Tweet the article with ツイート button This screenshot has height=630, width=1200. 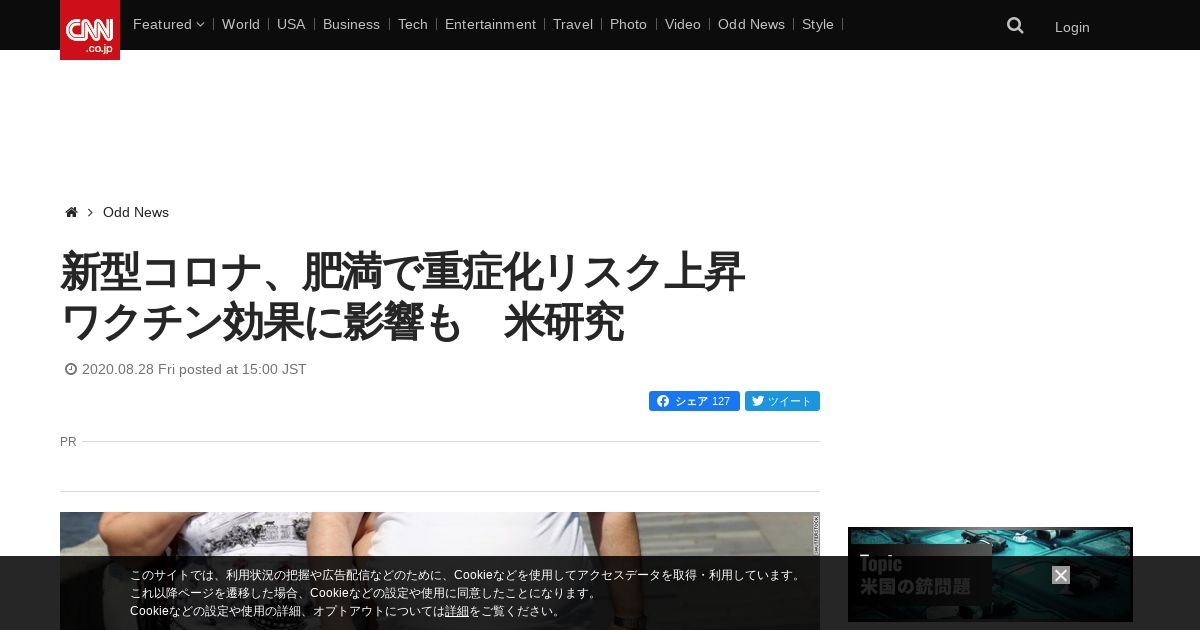pyautogui.click(x=782, y=401)
